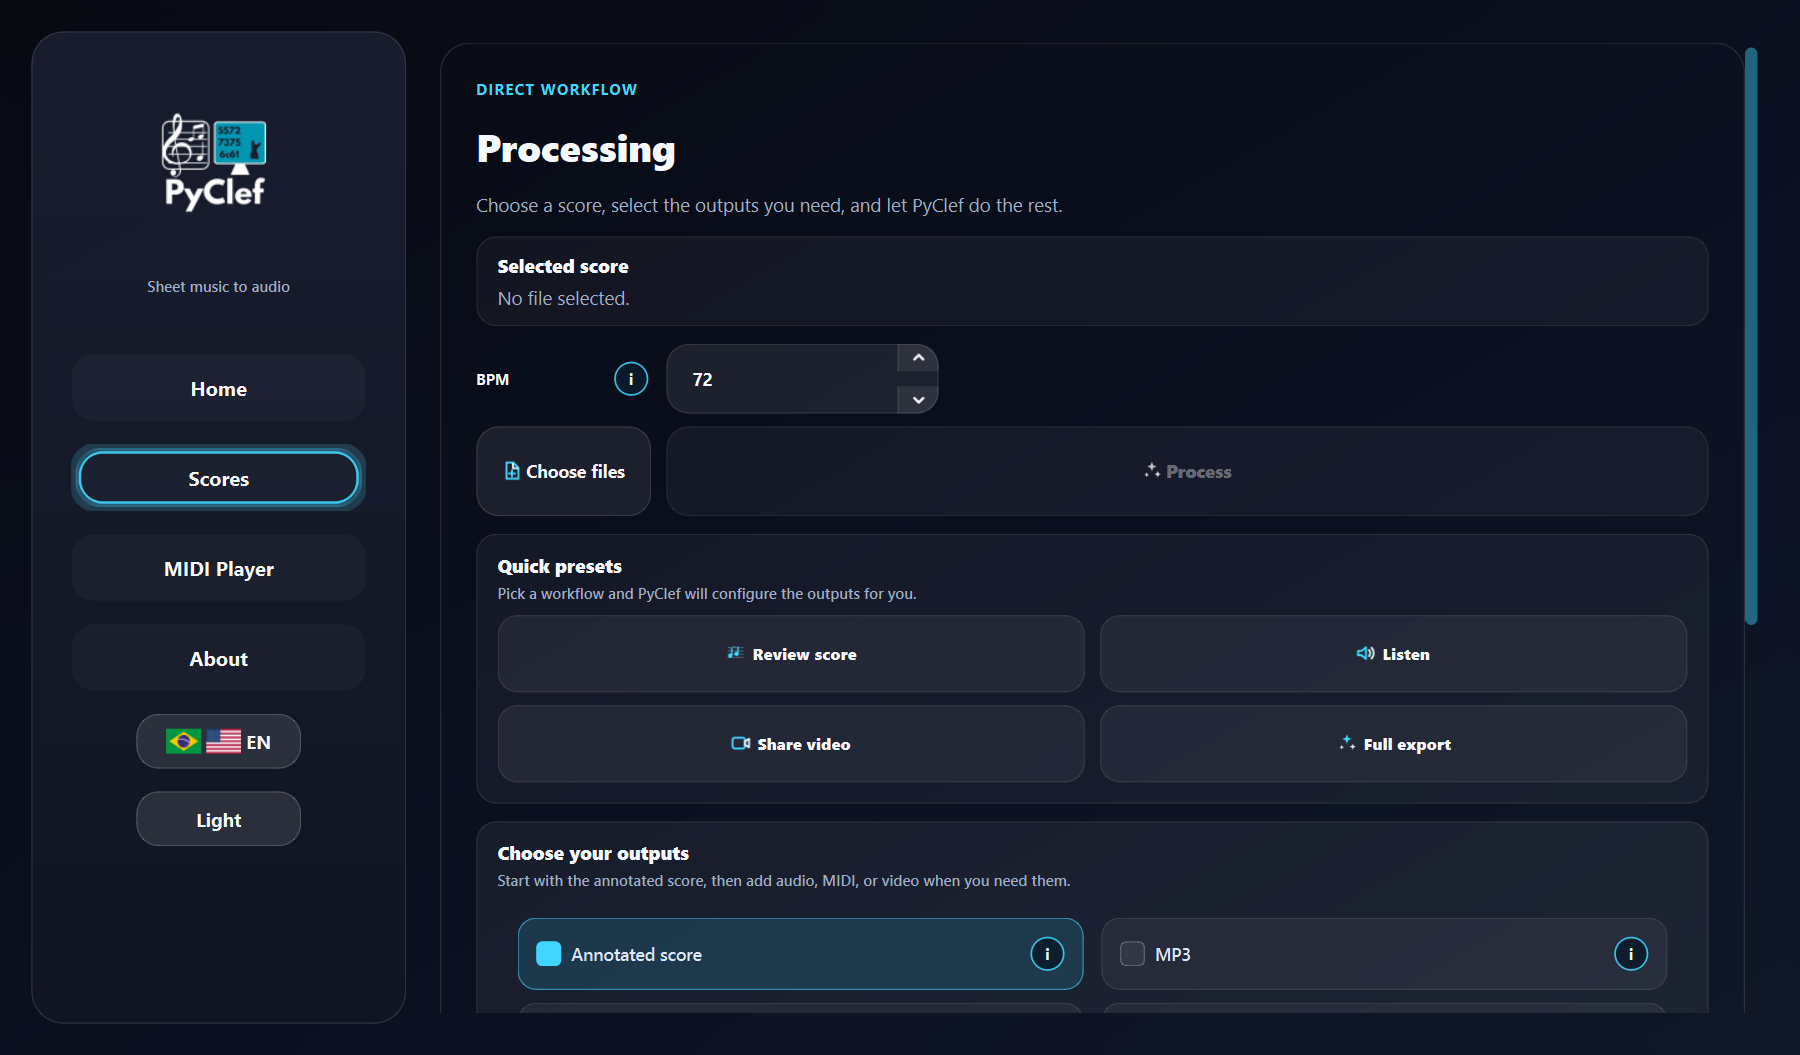Click the Choose files button

click(x=564, y=471)
